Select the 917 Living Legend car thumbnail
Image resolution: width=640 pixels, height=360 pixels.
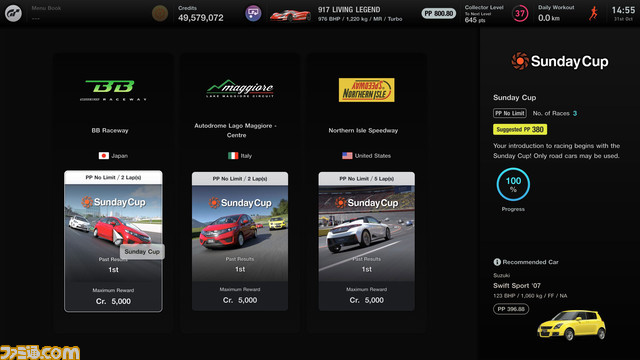(290, 16)
